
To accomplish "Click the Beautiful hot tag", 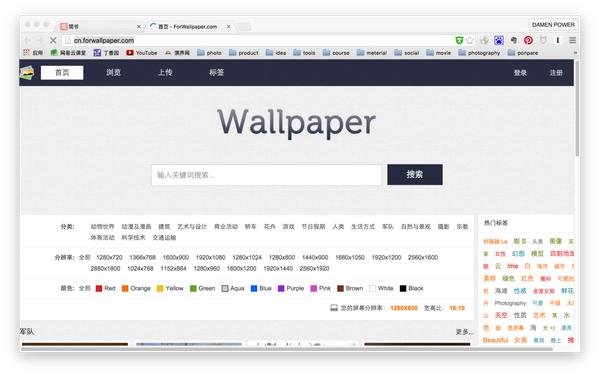I will [495, 340].
